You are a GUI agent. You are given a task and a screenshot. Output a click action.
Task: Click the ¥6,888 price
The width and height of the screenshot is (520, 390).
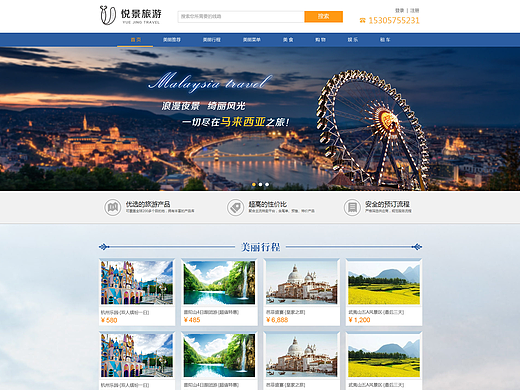pyautogui.click(x=277, y=320)
